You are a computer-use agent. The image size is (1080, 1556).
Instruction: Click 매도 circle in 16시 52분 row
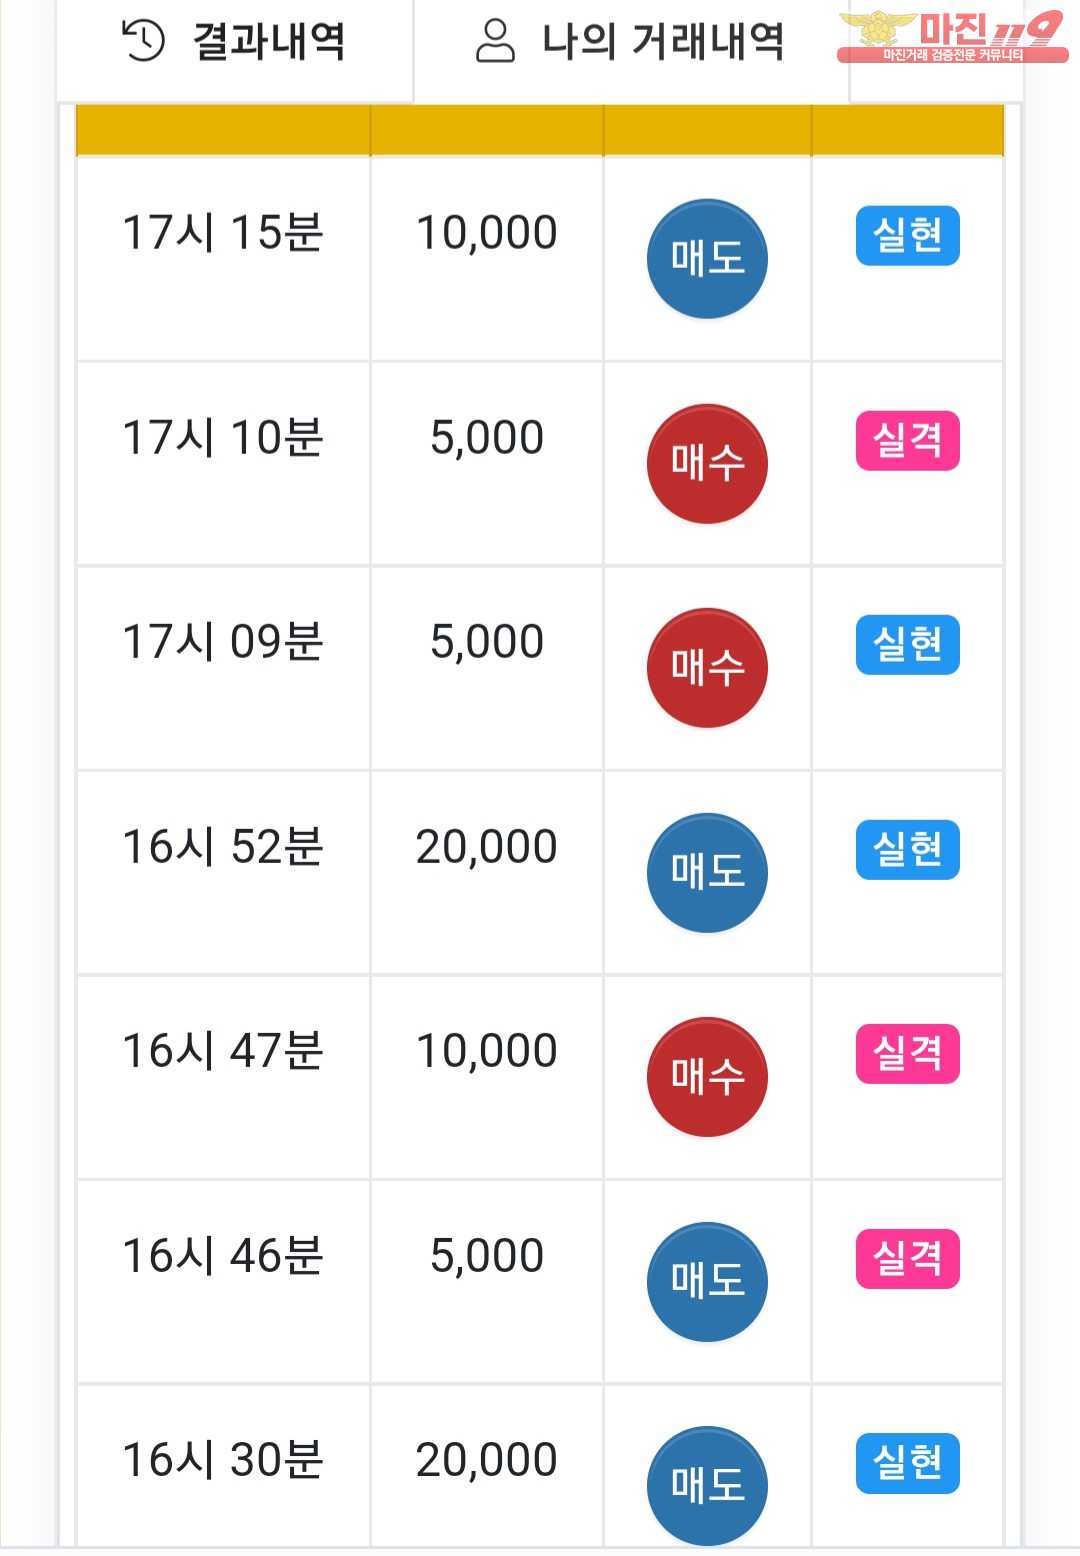[x=707, y=873]
